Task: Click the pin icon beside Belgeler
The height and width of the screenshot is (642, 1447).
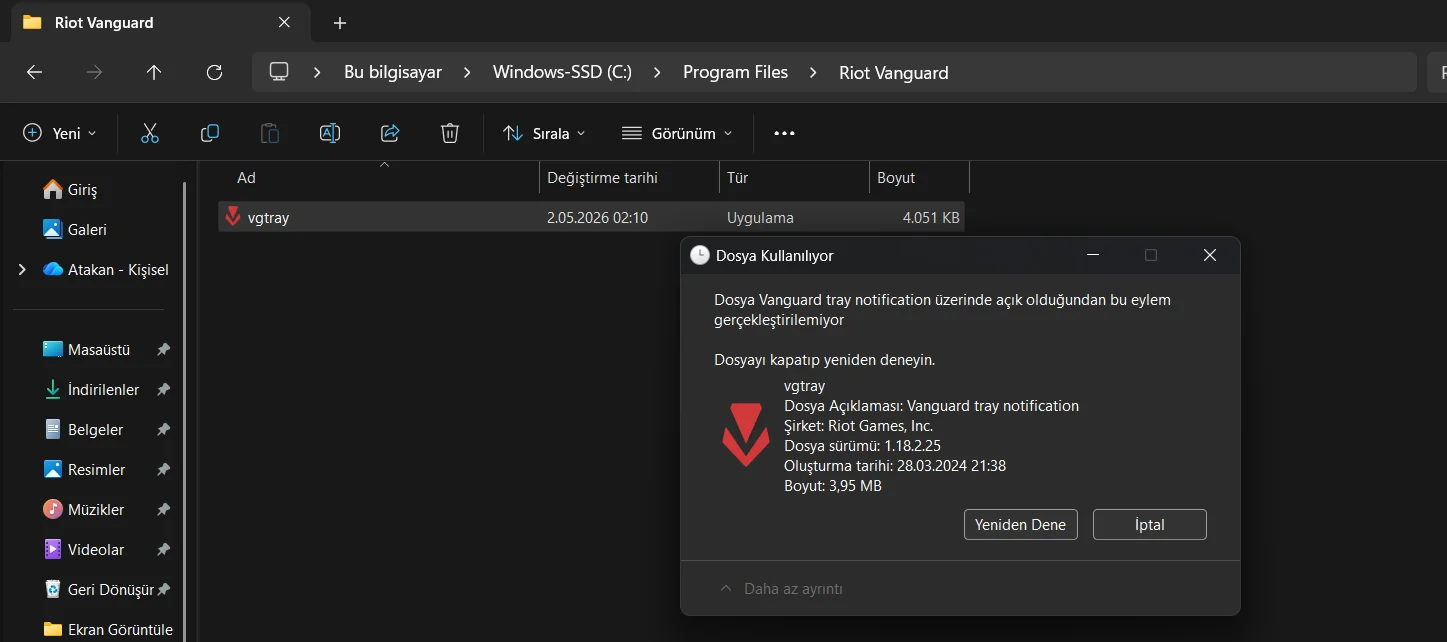Action: tap(163, 430)
